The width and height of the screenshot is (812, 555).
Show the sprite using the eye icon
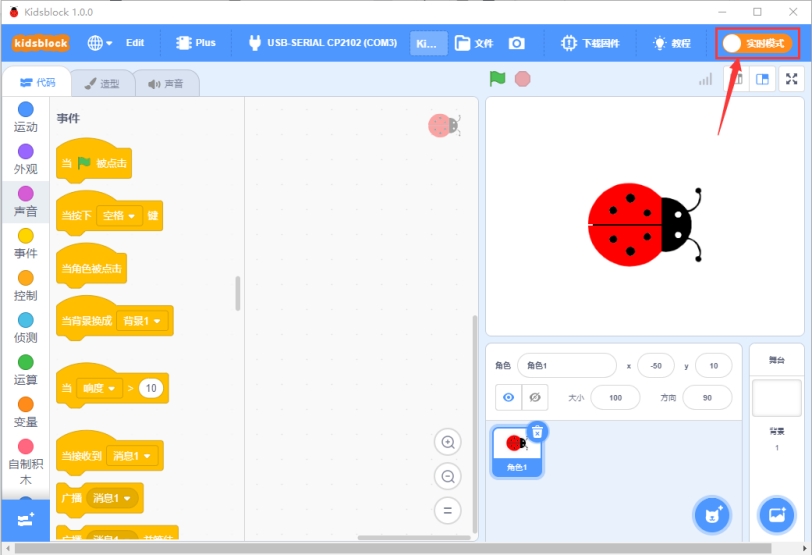click(509, 398)
